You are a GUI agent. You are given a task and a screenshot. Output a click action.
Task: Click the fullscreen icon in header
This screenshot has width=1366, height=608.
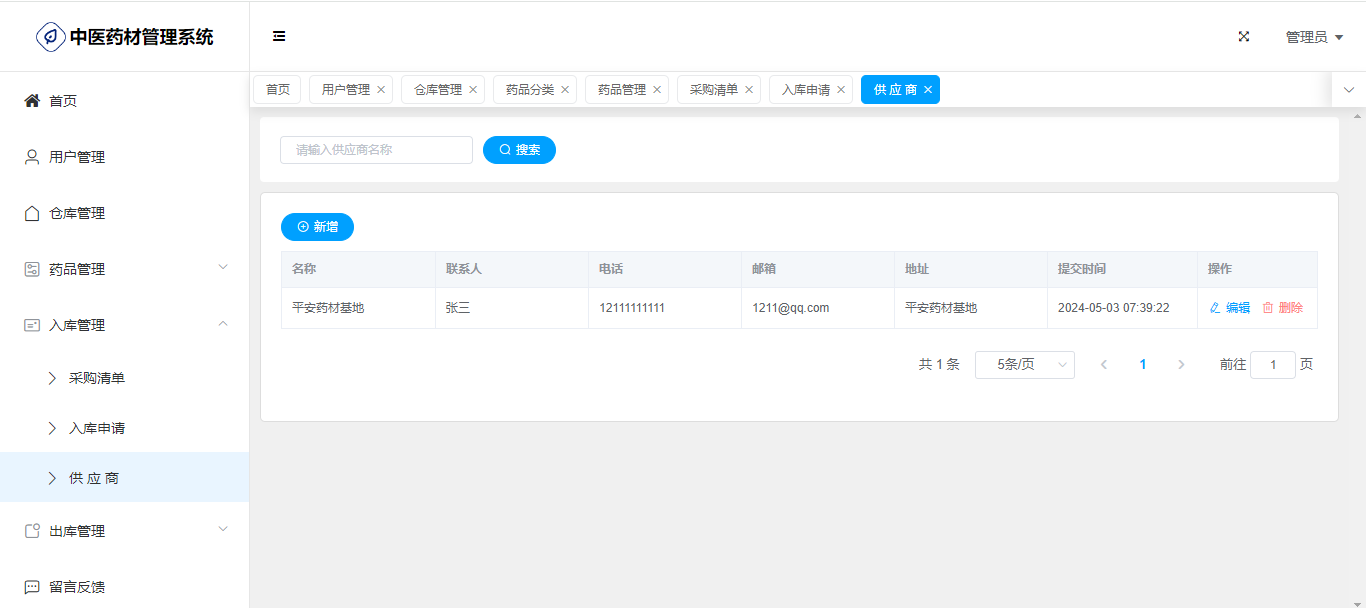pyautogui.click(x=1244, y=37)
